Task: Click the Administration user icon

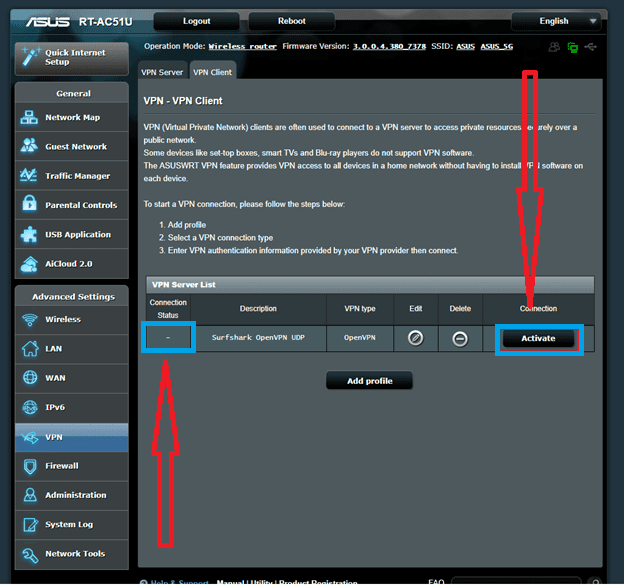Action: 30,495
